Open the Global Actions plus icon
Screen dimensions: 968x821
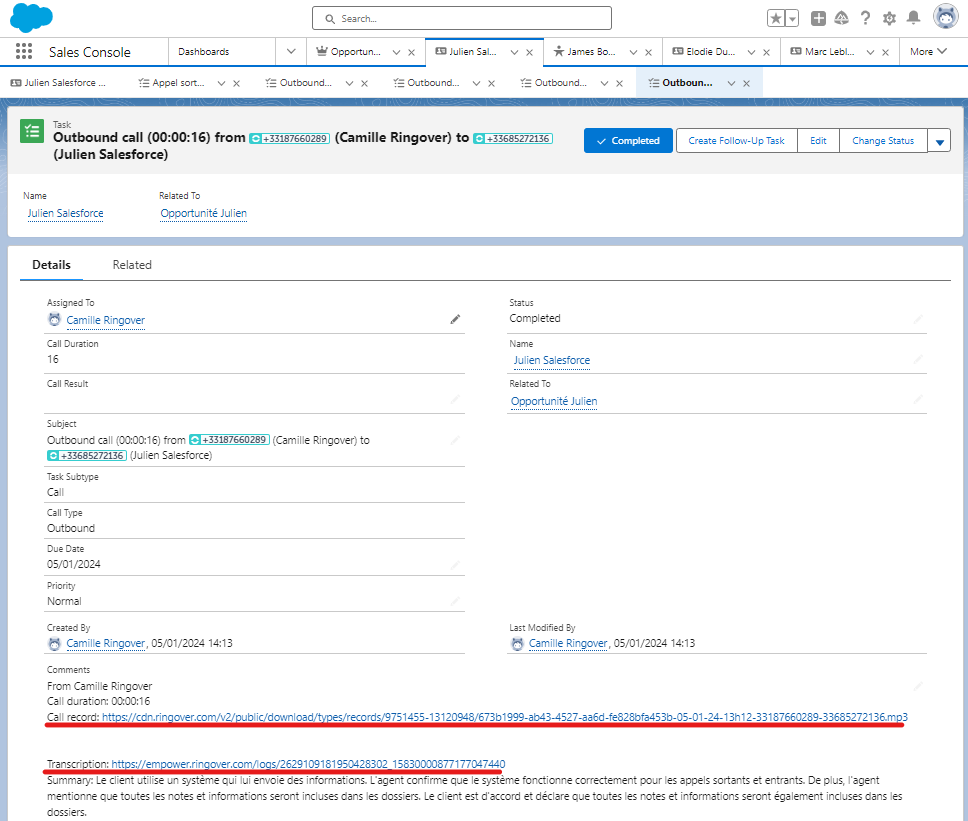[x=818, y=19]
